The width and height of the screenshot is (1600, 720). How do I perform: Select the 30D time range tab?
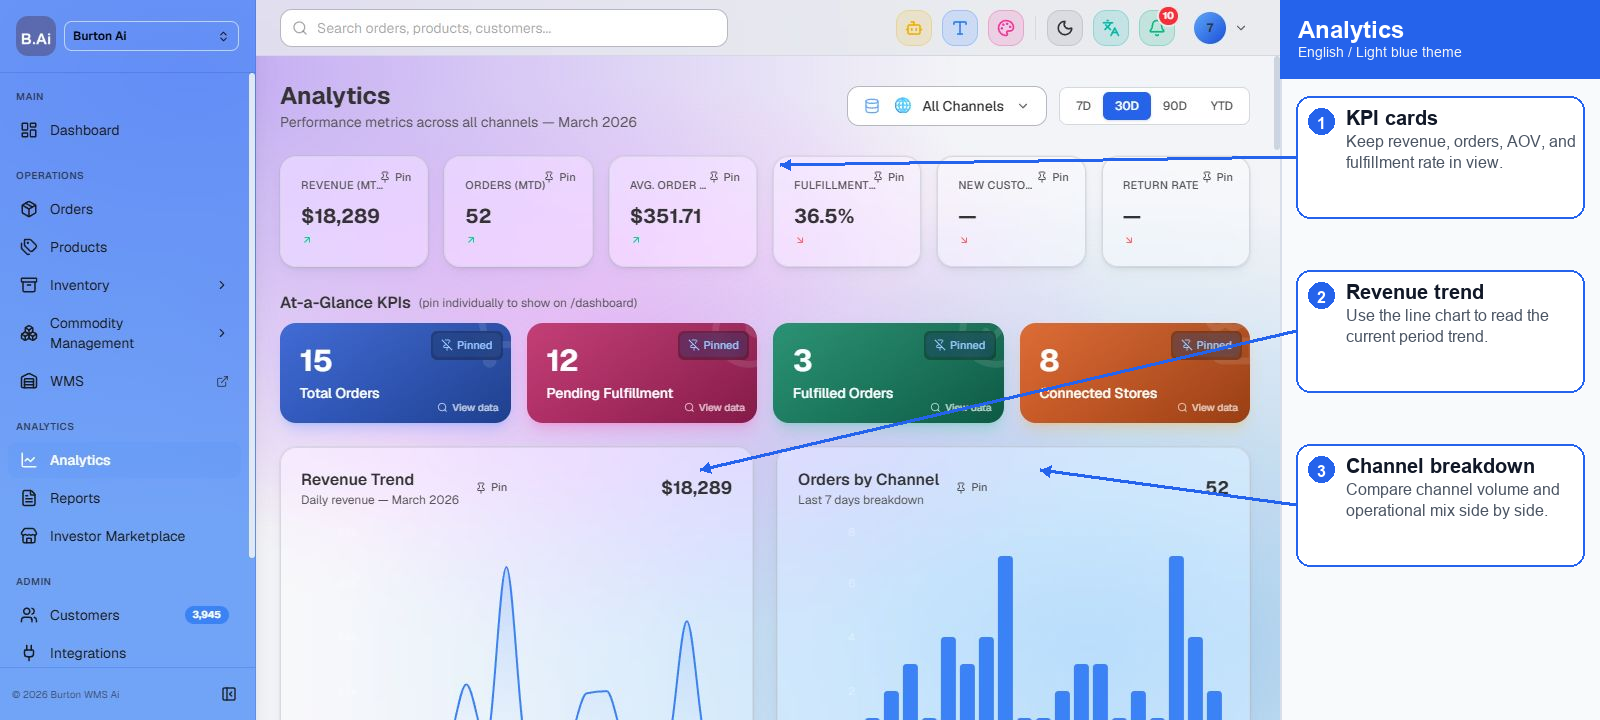point(1127,106)
